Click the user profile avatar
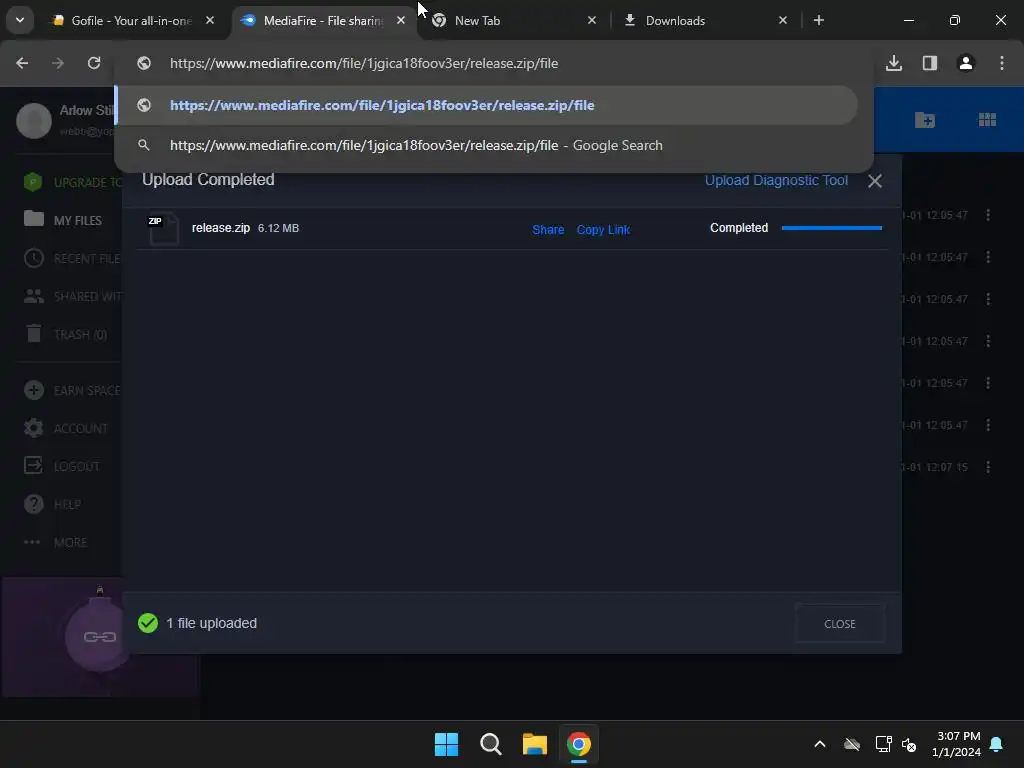 click(x=34, y=121)
